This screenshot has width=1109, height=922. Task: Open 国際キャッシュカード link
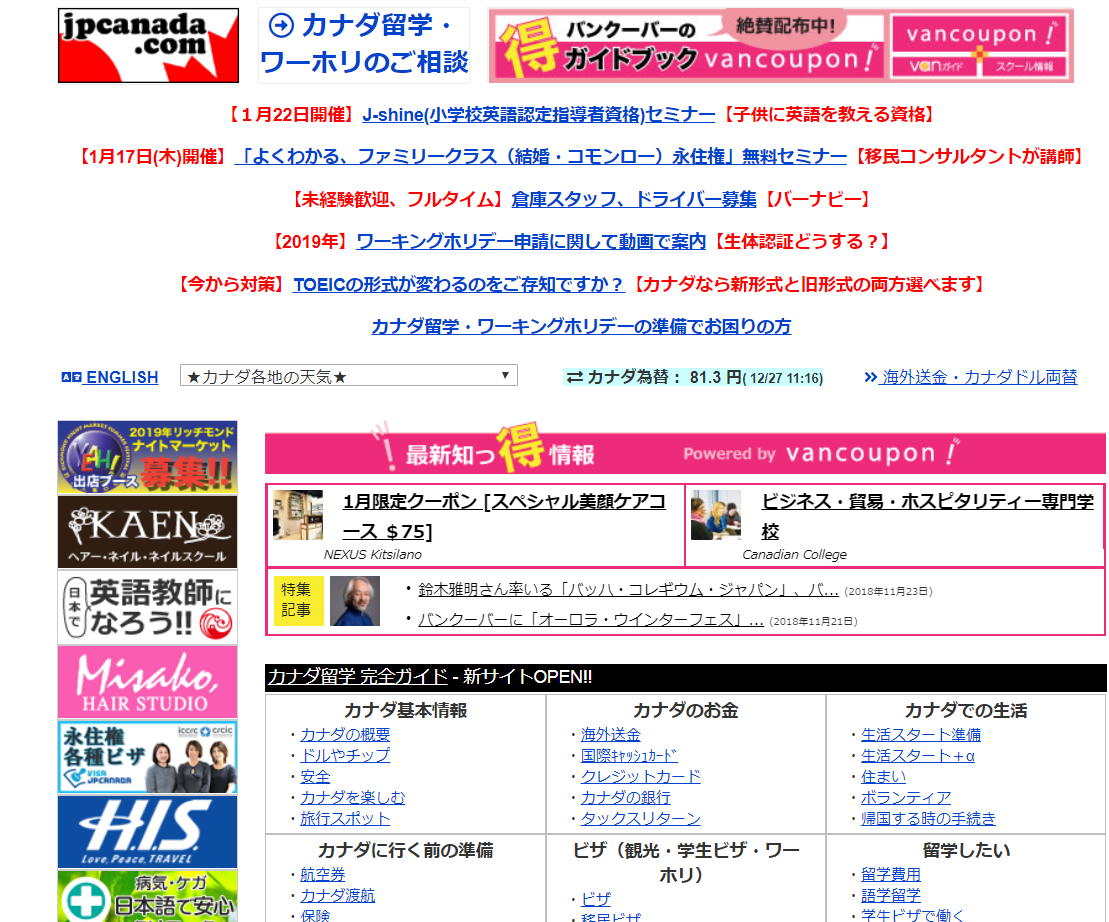click(x=629, y=755)
